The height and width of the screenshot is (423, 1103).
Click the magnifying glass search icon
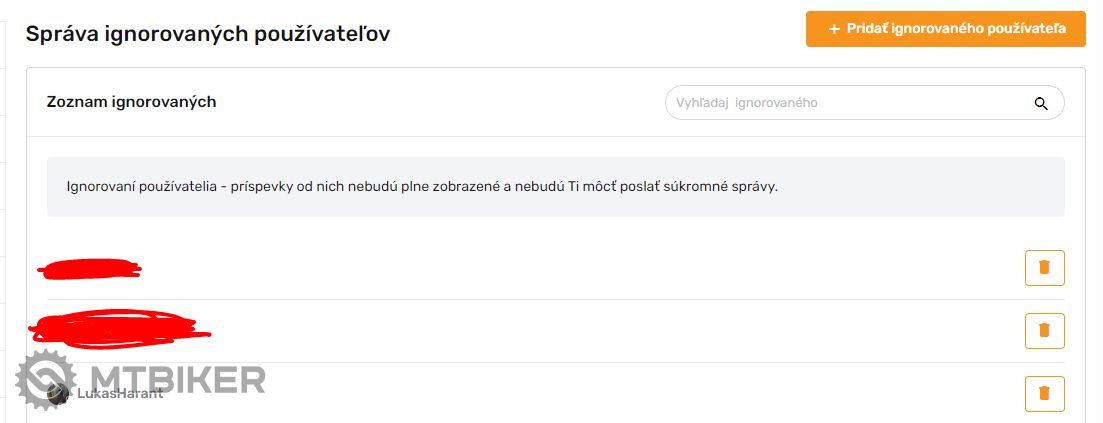(x=1041, y=103)
